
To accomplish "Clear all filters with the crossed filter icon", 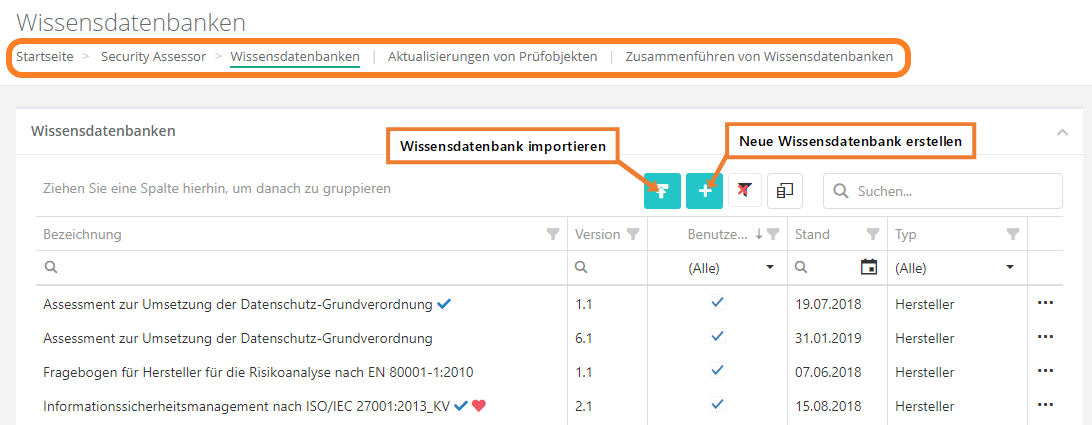I will pyautogui.click(x=744, y=190).
